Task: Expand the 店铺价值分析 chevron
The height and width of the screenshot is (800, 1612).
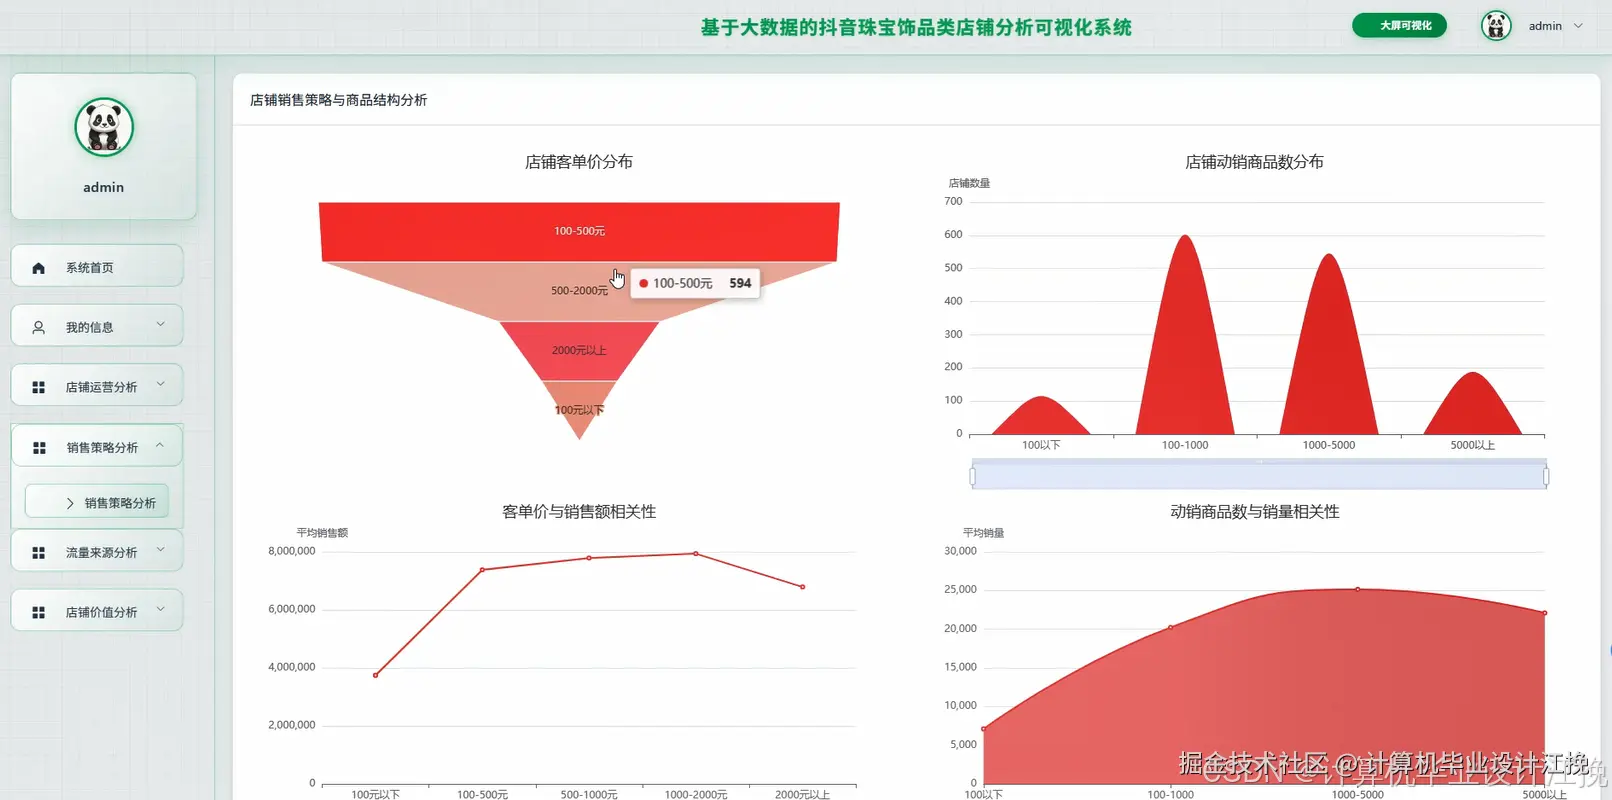Action: (x=161, y=609)
